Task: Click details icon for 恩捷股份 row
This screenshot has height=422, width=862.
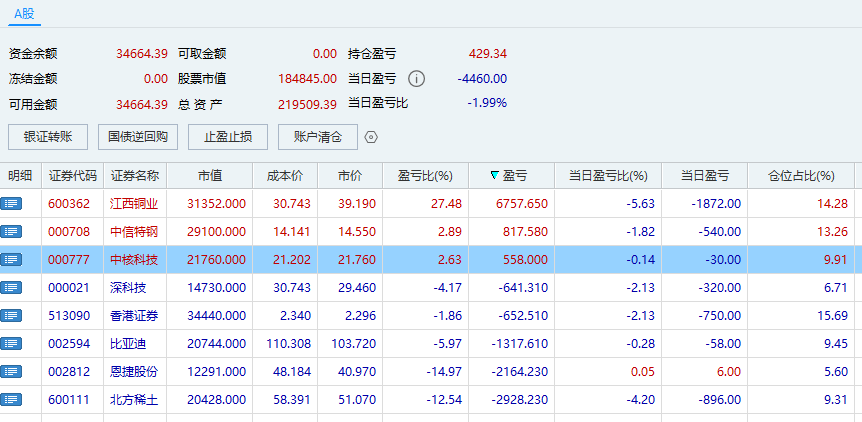Action: click(12, 371)
